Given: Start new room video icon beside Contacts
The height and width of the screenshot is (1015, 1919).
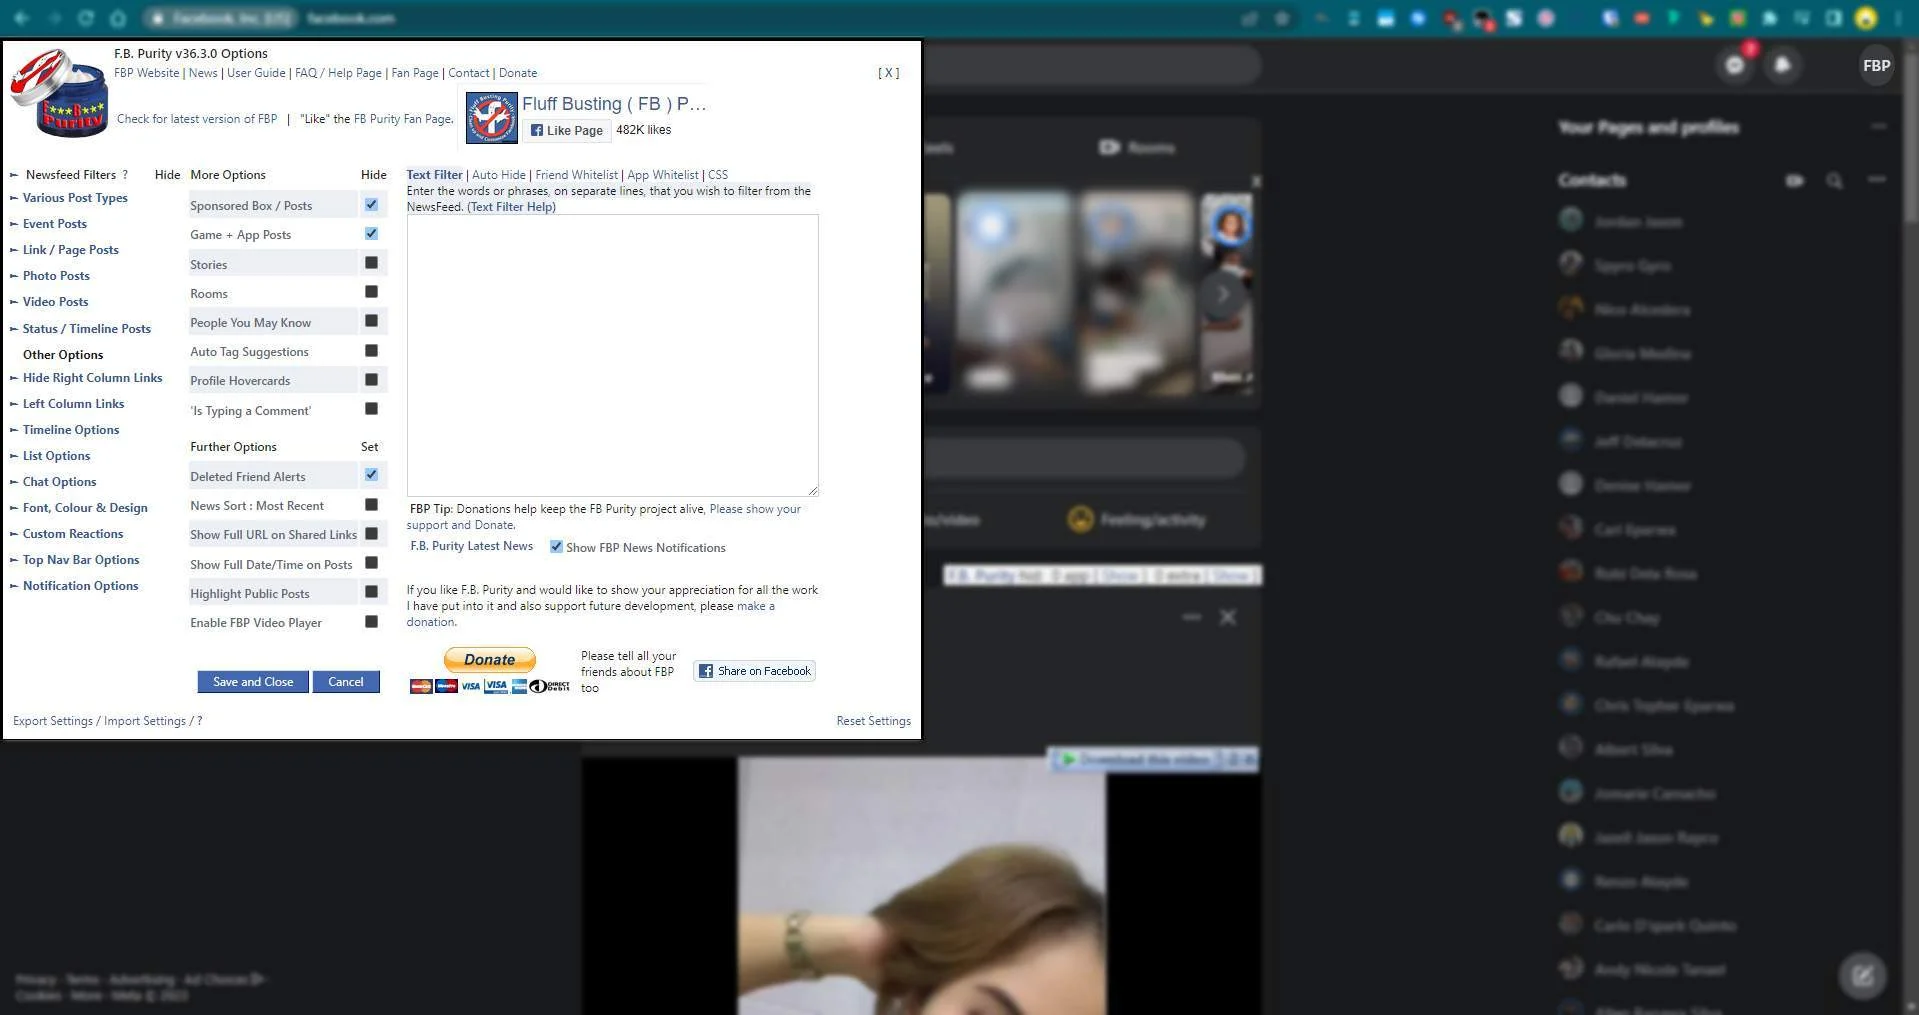Looking at the screenshot, I should coord(1795,180).
